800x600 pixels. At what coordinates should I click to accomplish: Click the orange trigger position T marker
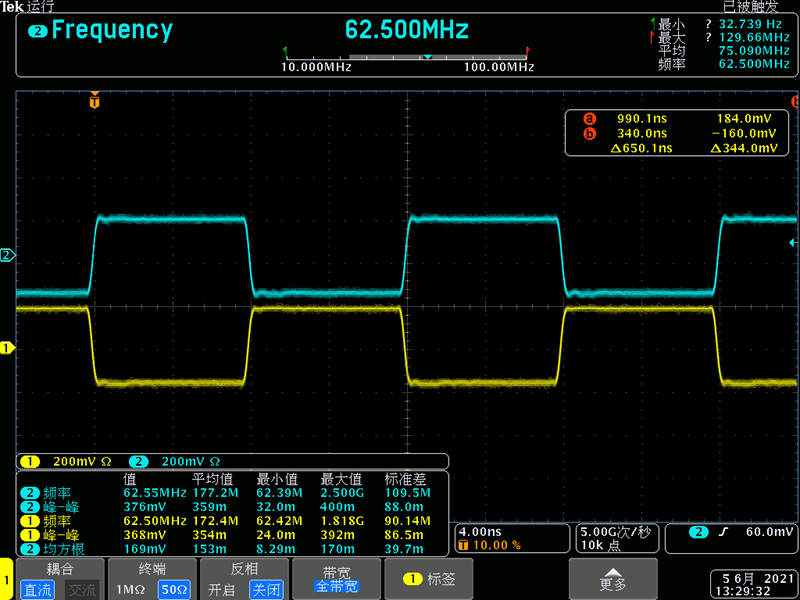click(95, 102)
